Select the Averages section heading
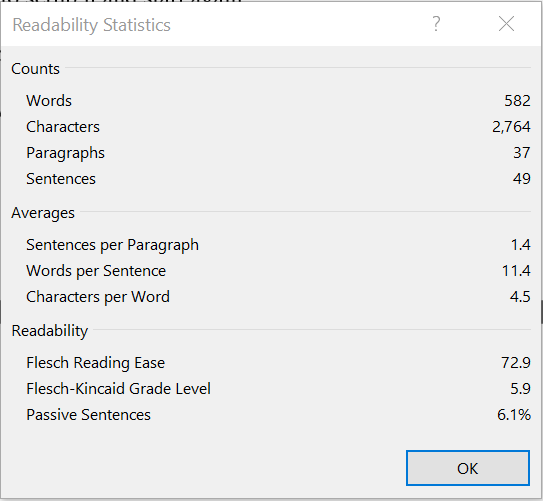Image resolution: width=543 pixels, height=501 pixels. 43,213
